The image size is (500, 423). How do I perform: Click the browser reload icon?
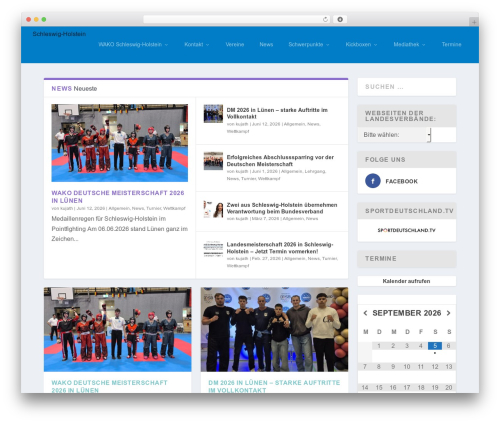(325, 20)
